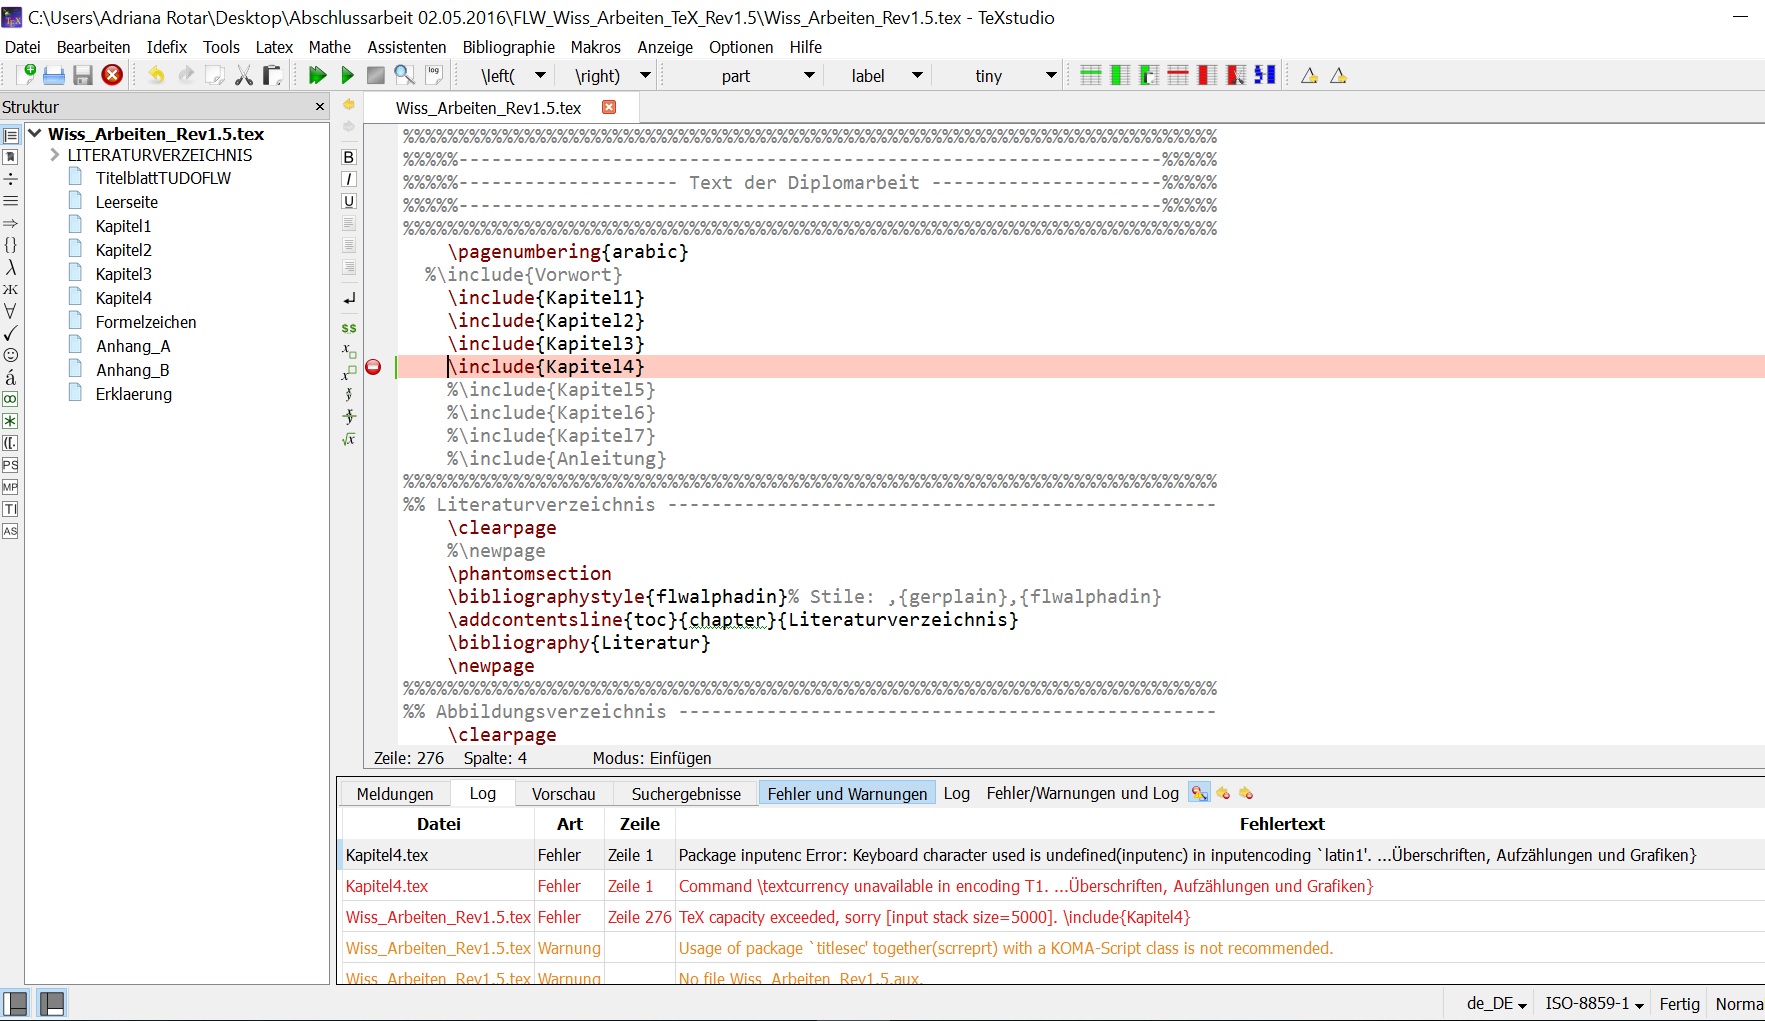Add a table row with green row icon
This screenshot has width=1765, height=1021.
pyautogui.click(x=1091, y=75)
